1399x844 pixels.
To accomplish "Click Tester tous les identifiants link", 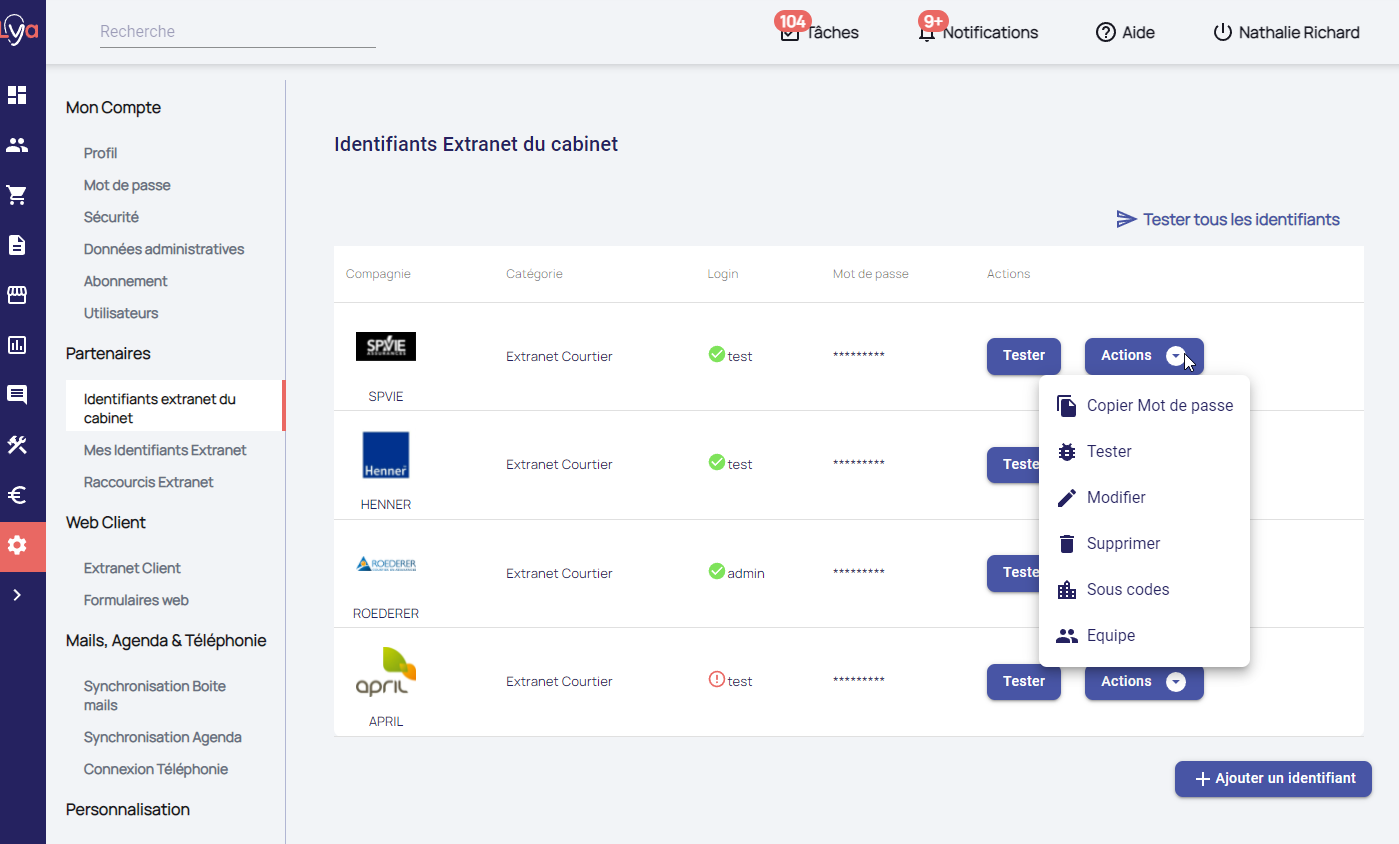I will click(x=1228, y=219).
